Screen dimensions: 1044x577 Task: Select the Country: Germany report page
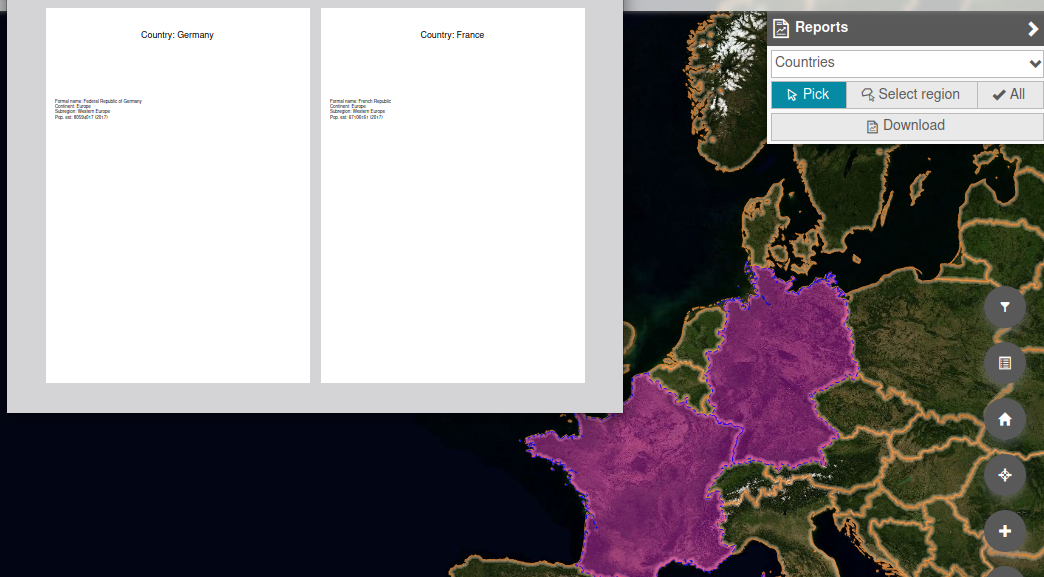[177, 195]
